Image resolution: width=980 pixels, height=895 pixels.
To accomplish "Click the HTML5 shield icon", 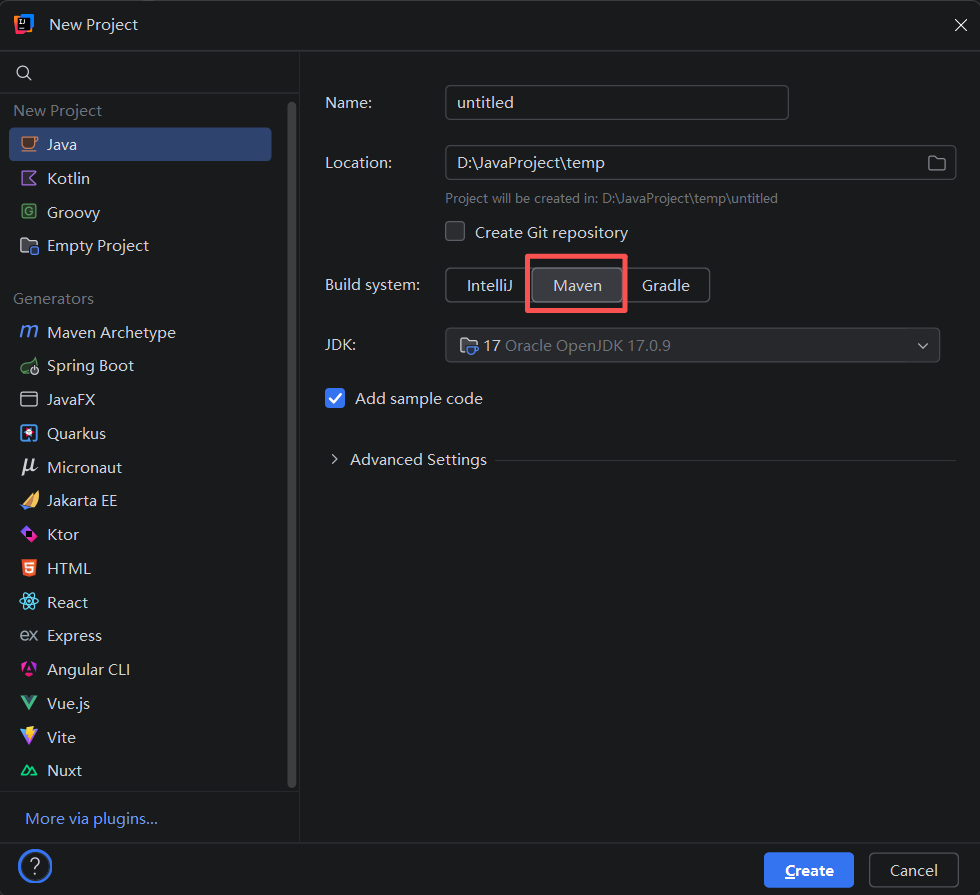I will pyautogui.click(x=29, y=568).
